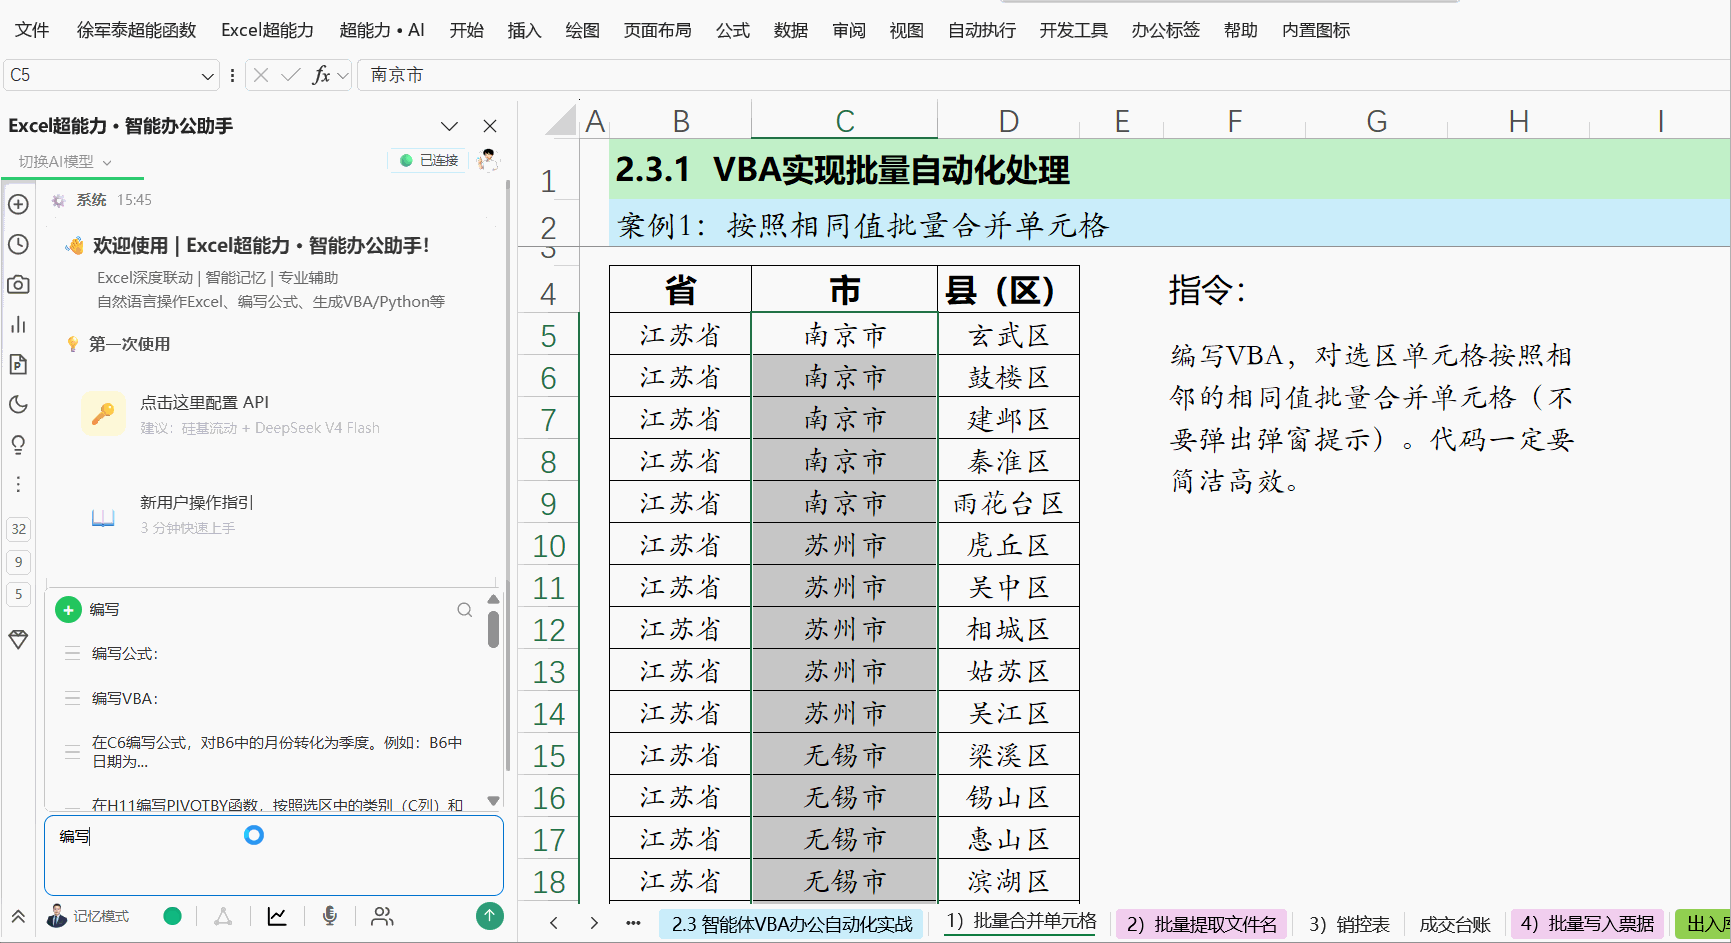1731x943 pixels.
Task: Select the 编写VBA: prompt suggestion
Action: 125,698
